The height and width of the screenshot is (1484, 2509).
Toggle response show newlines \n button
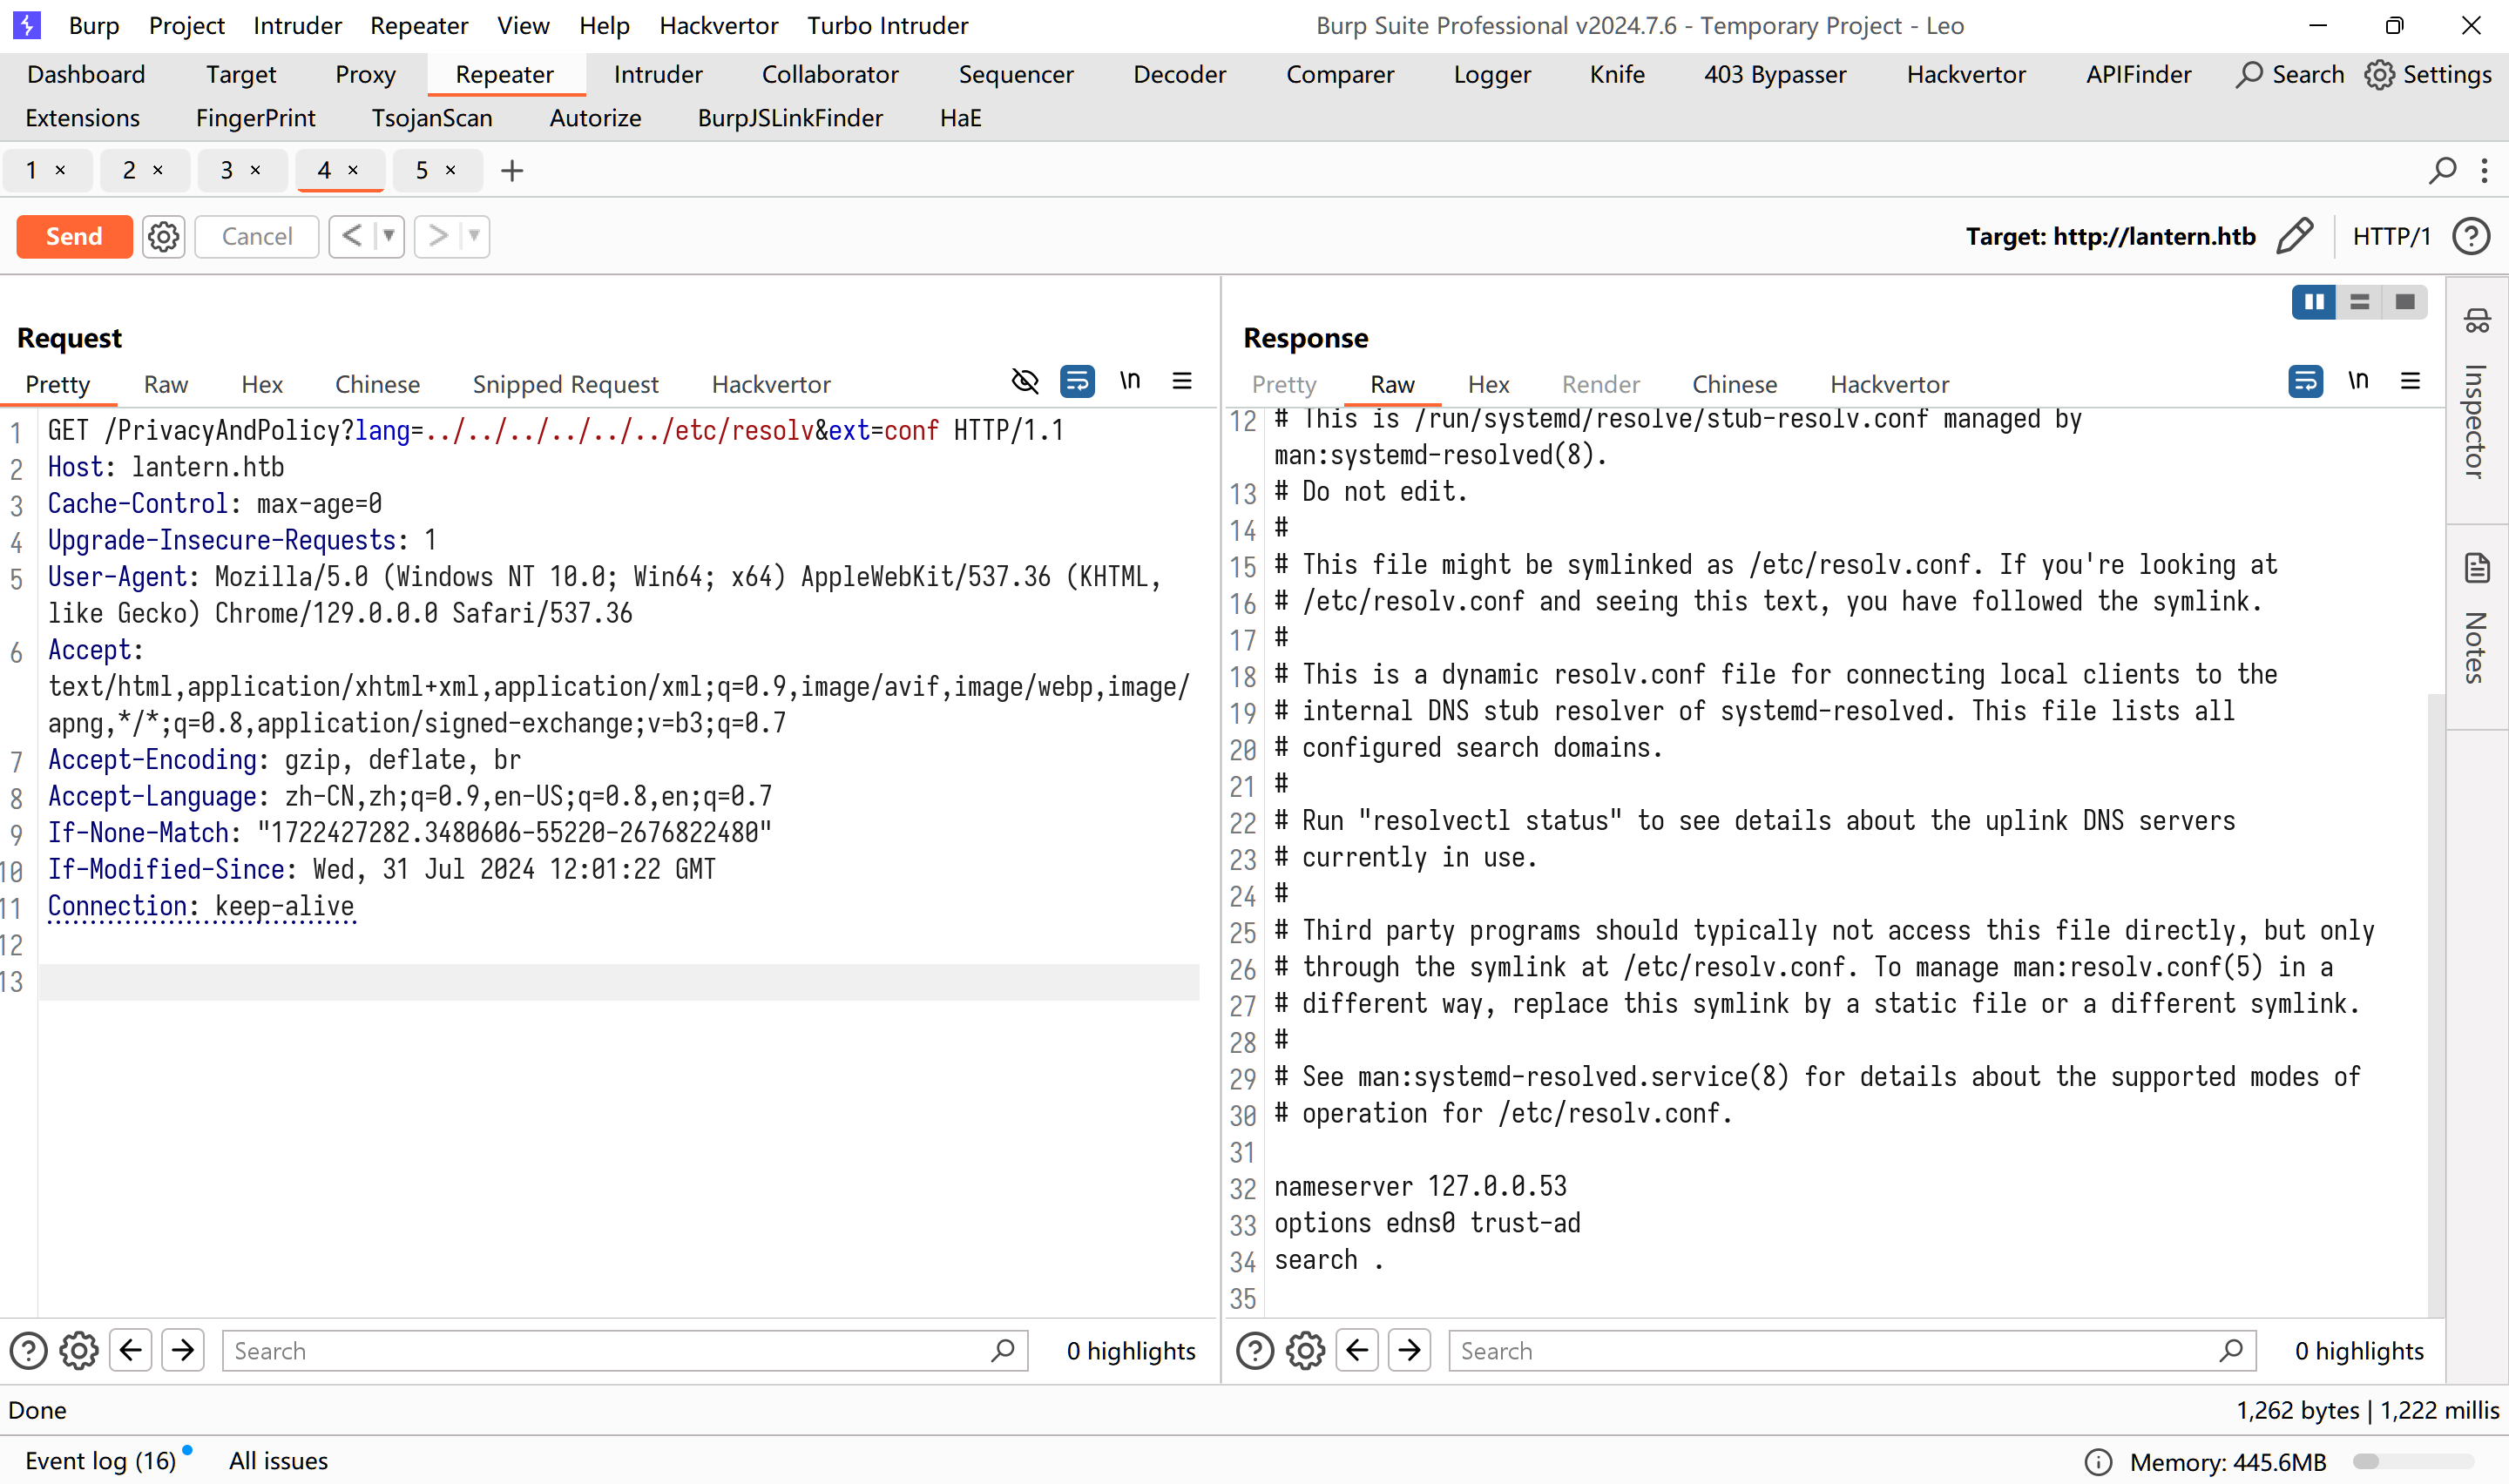[2358, 381]
